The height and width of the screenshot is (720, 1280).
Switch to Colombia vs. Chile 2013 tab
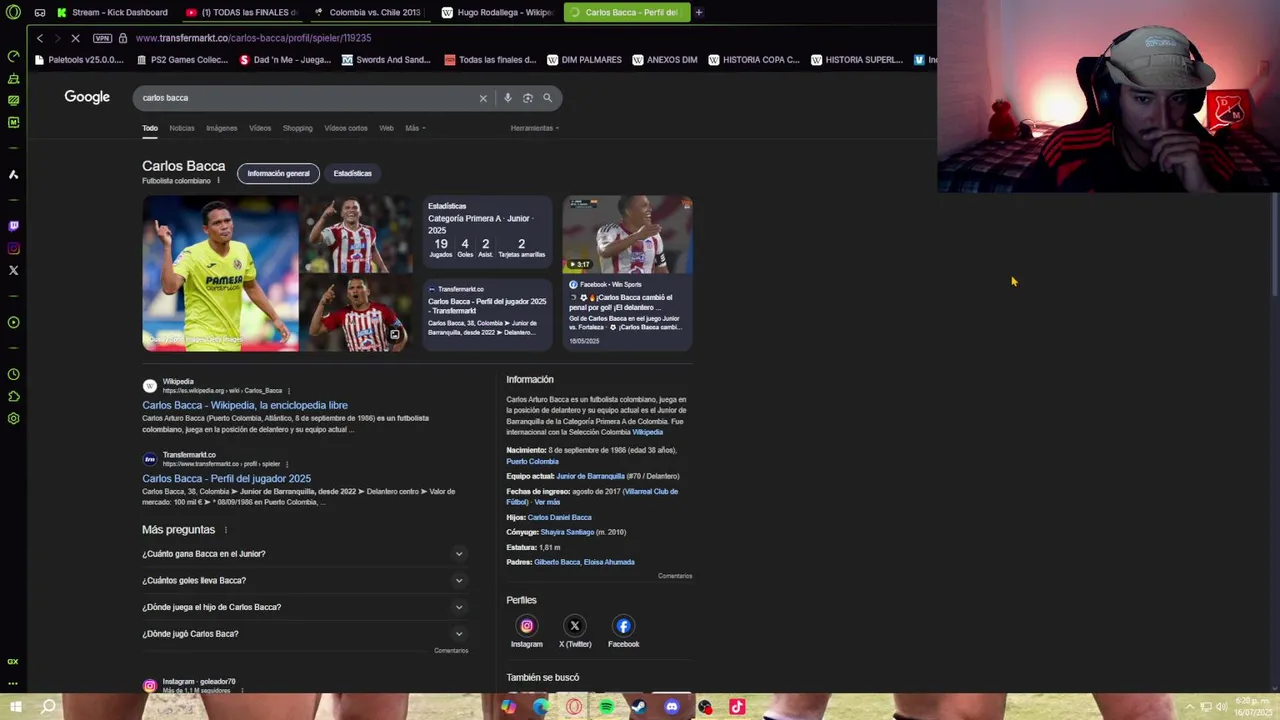(370, 12)
